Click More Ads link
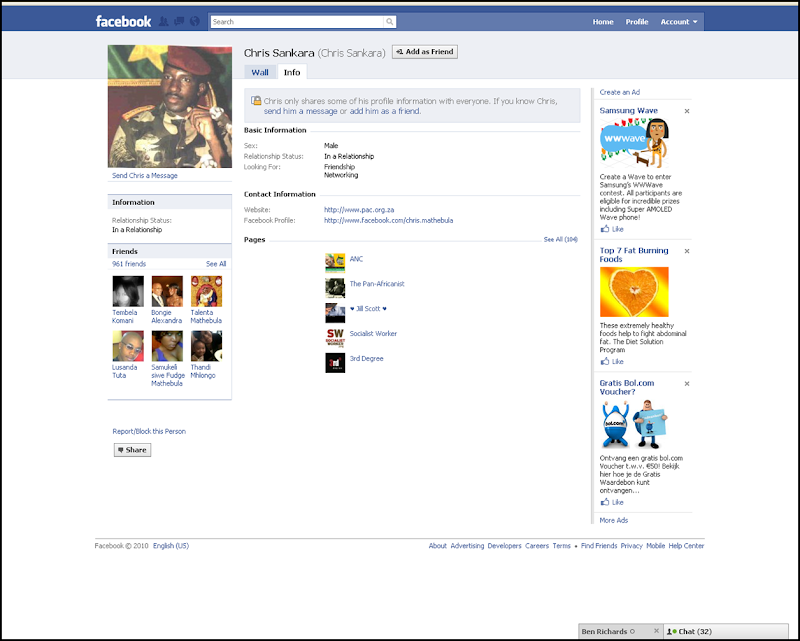Image resolution: width=800 pixels, height=641 pixels. pos(614,521)
